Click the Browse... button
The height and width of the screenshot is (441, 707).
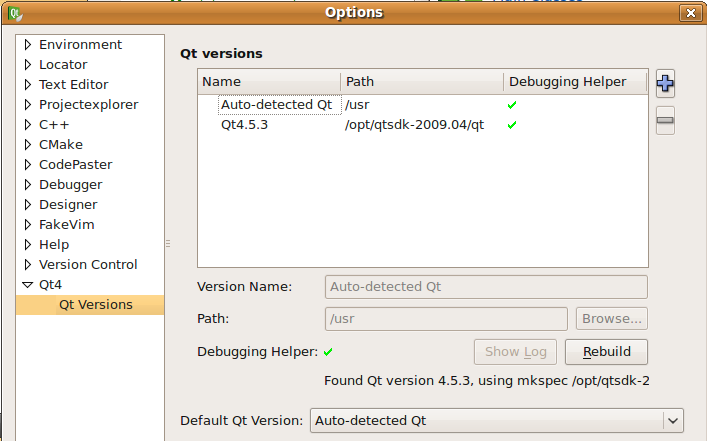pos(611,319)
